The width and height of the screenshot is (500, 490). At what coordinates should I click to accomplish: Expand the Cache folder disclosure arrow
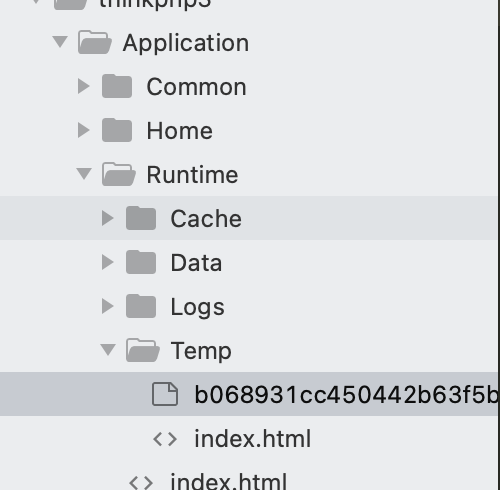(108, 218)
